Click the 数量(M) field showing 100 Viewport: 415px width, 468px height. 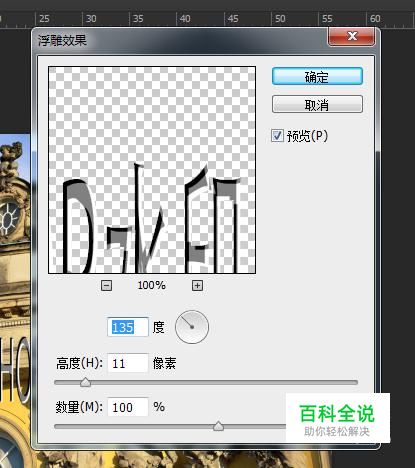coord(128,407)
